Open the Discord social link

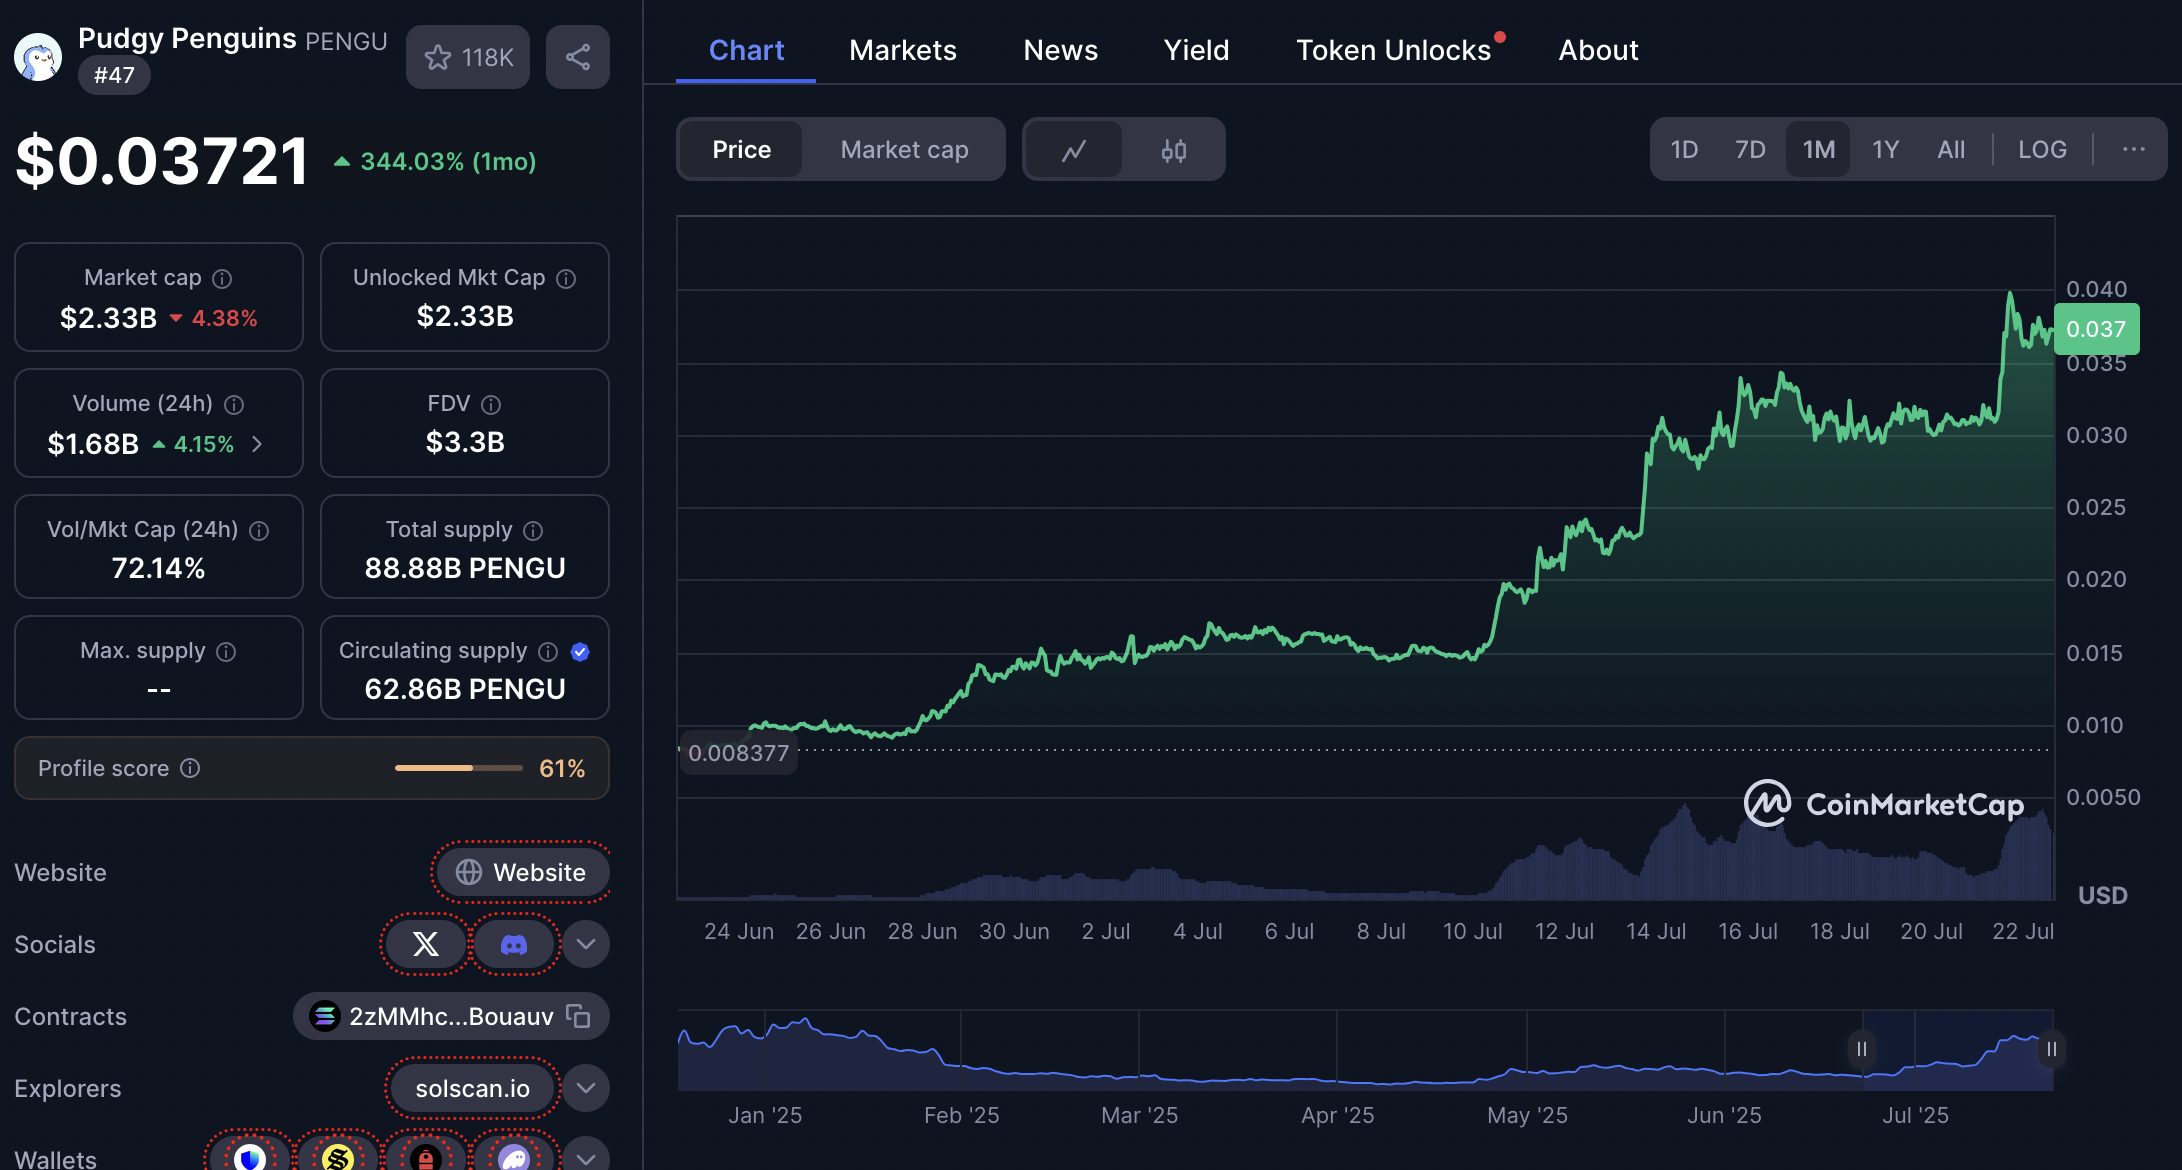(x=514, y=944)
